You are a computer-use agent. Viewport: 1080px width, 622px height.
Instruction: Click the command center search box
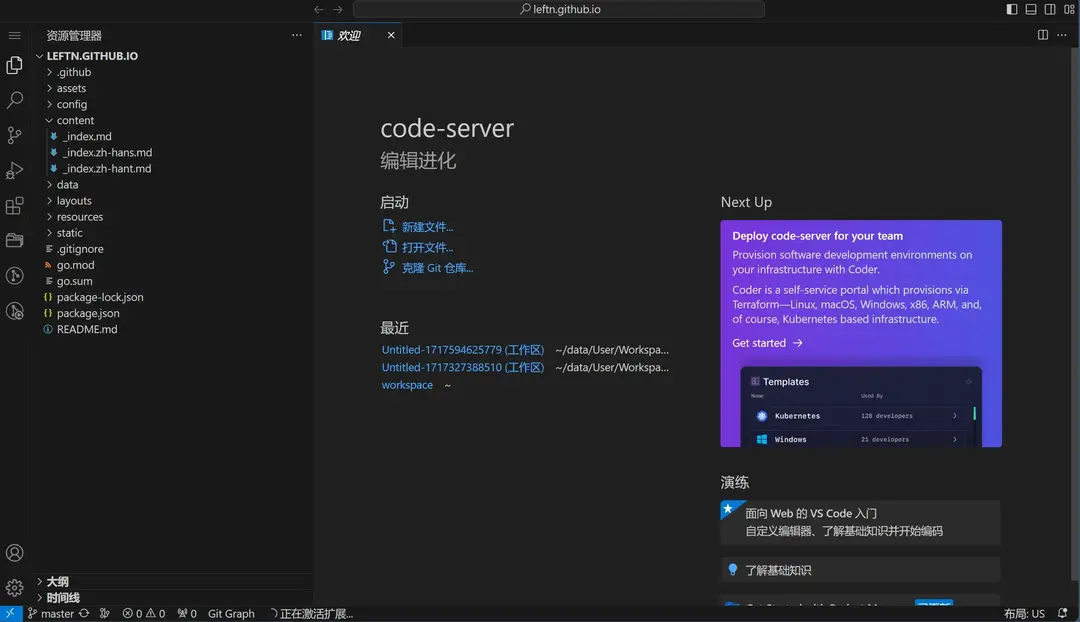(559, 9)
